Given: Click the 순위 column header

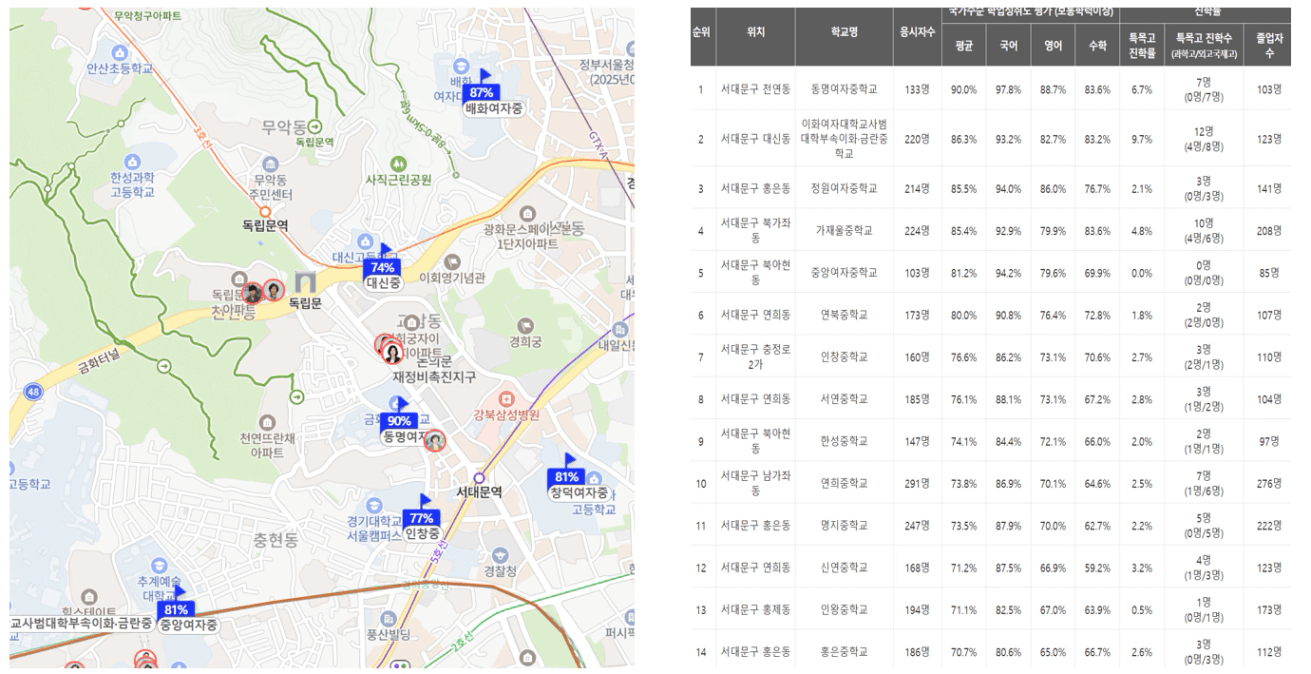Looking at the screenshot, I should 701,31.
